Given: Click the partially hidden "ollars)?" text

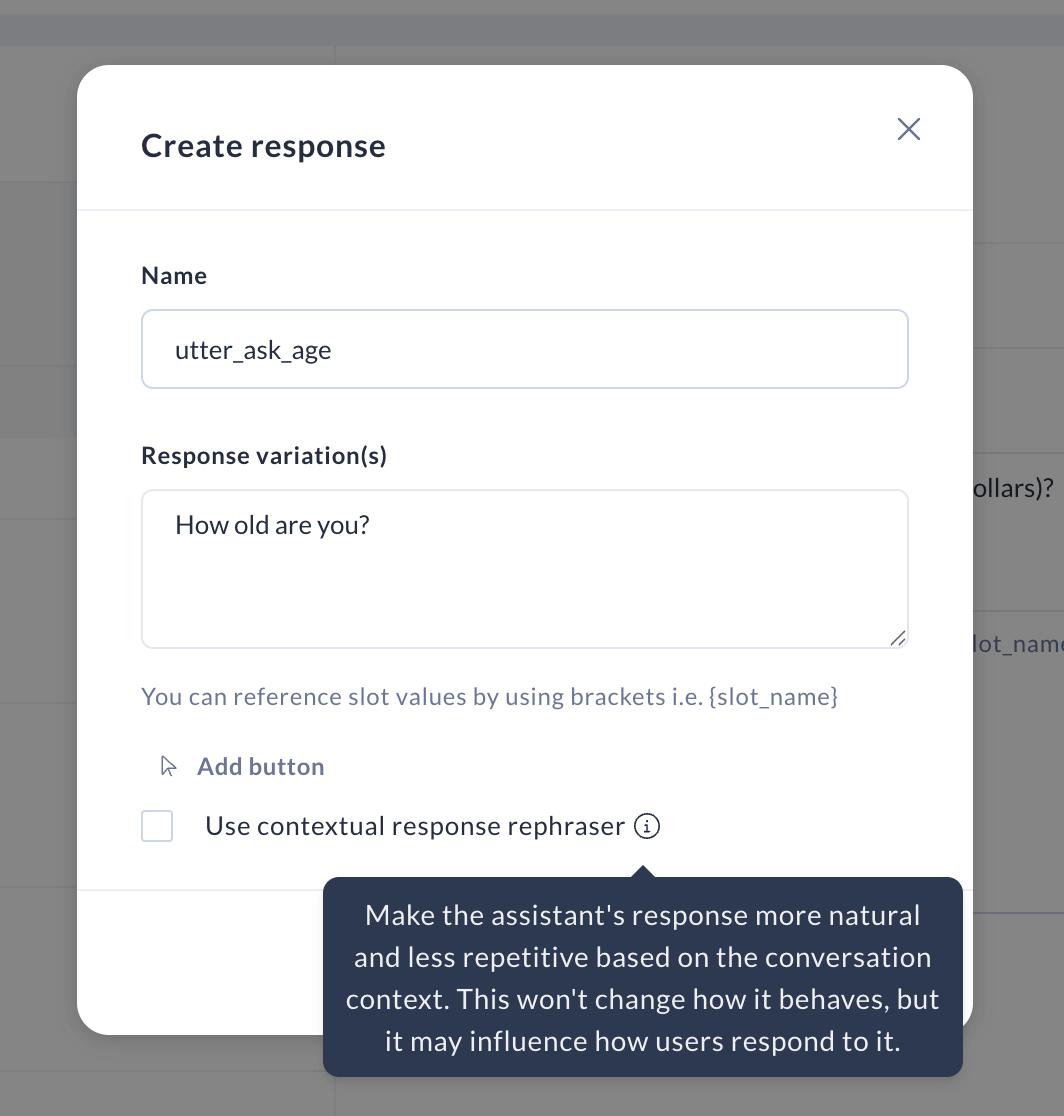Looking at the screenshot, I should (x=1013, y=488).
